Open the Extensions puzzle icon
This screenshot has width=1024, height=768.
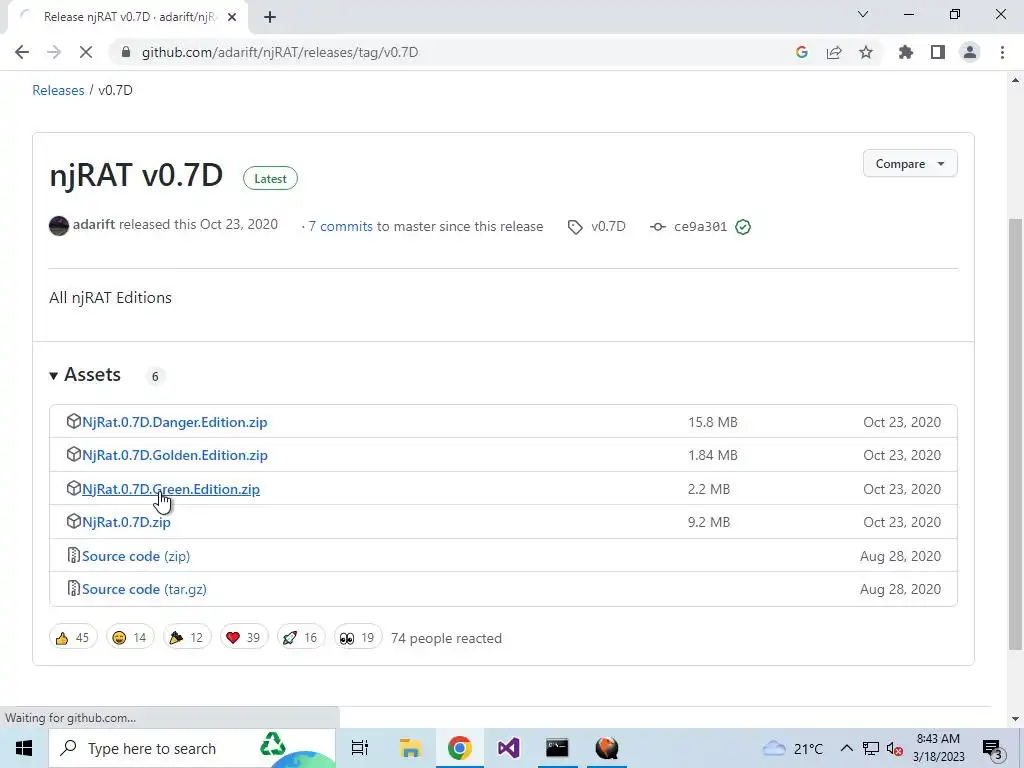pyautogui.click(x=906, y=52)
